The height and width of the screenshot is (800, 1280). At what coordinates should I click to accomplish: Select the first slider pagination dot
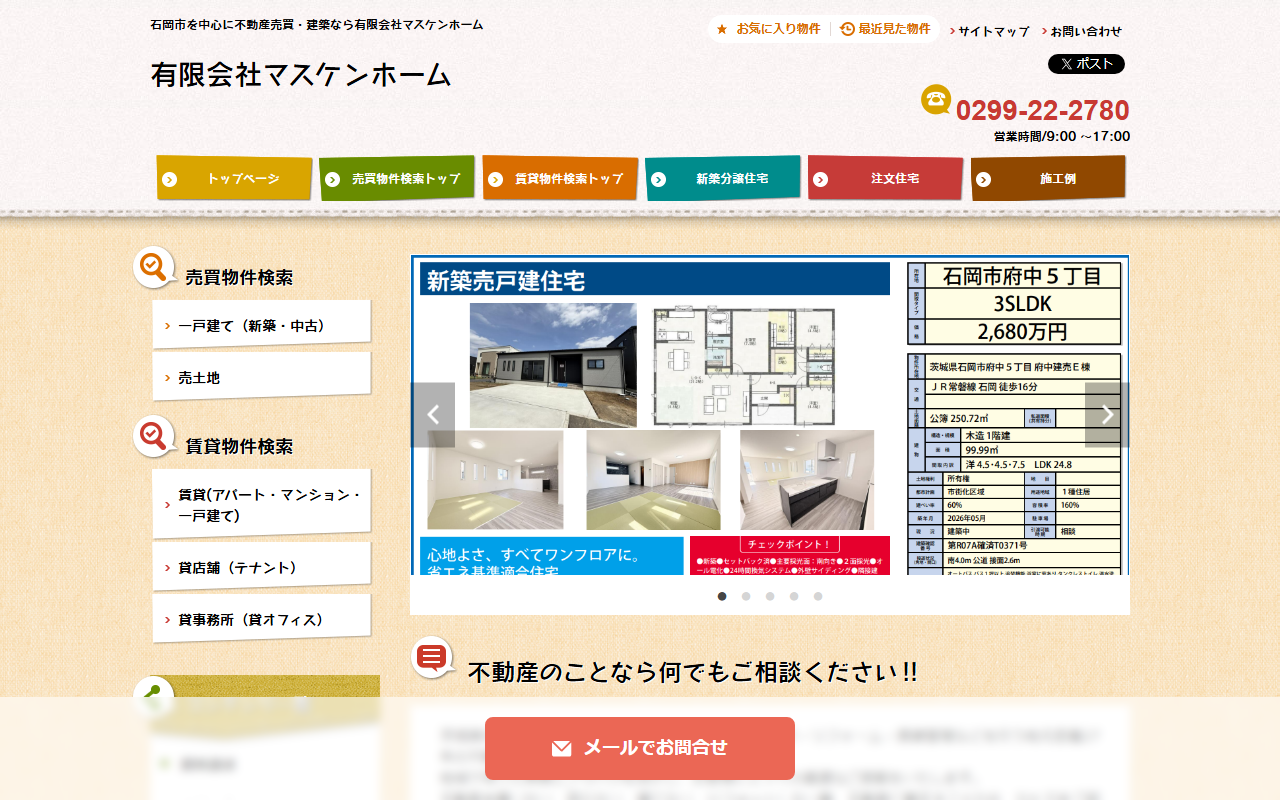point(722,596)
